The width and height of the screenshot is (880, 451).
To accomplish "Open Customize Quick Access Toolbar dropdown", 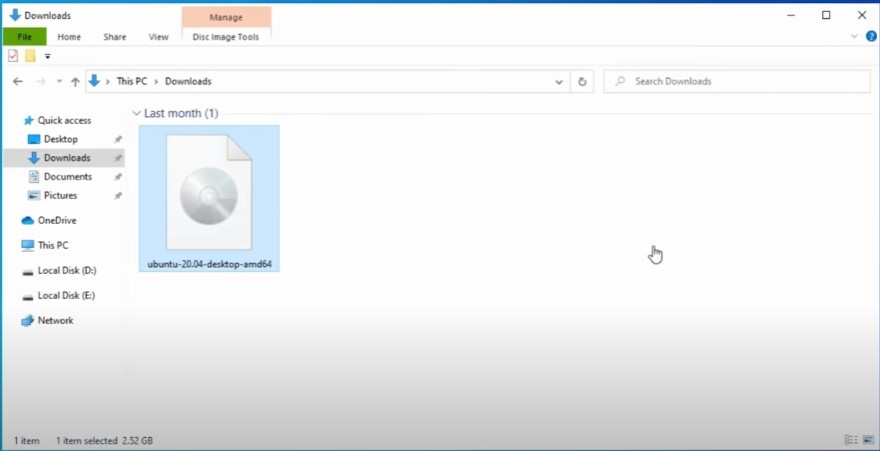I will pyautogui.click(x=48, y=56).
